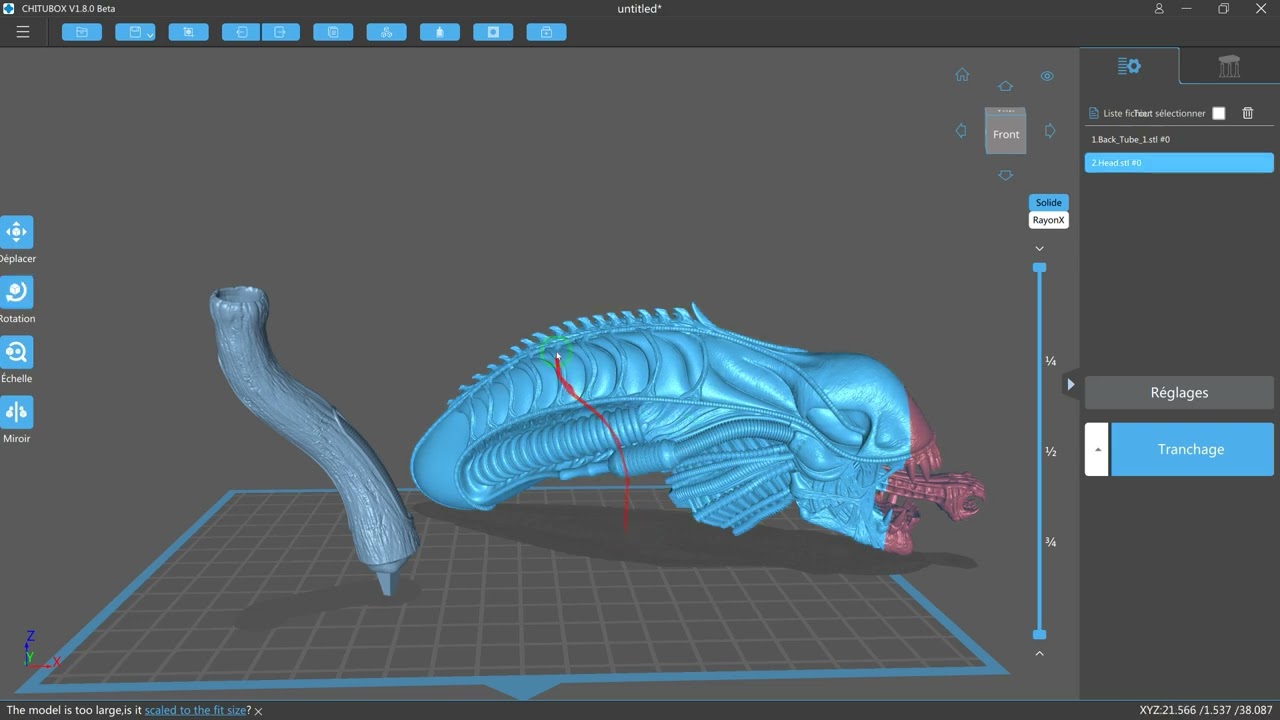Check the Tout sélectionner checkbox
Screen dimensions: 1280x720
pyautogui.click(x=1218, y=113)
